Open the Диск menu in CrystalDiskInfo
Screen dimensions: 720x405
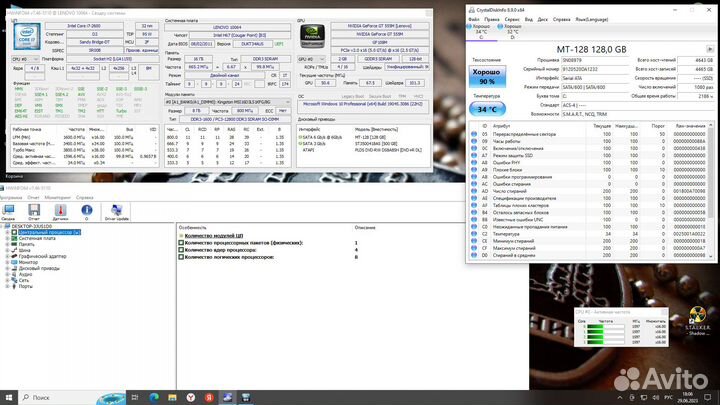[x=542, y=19]
